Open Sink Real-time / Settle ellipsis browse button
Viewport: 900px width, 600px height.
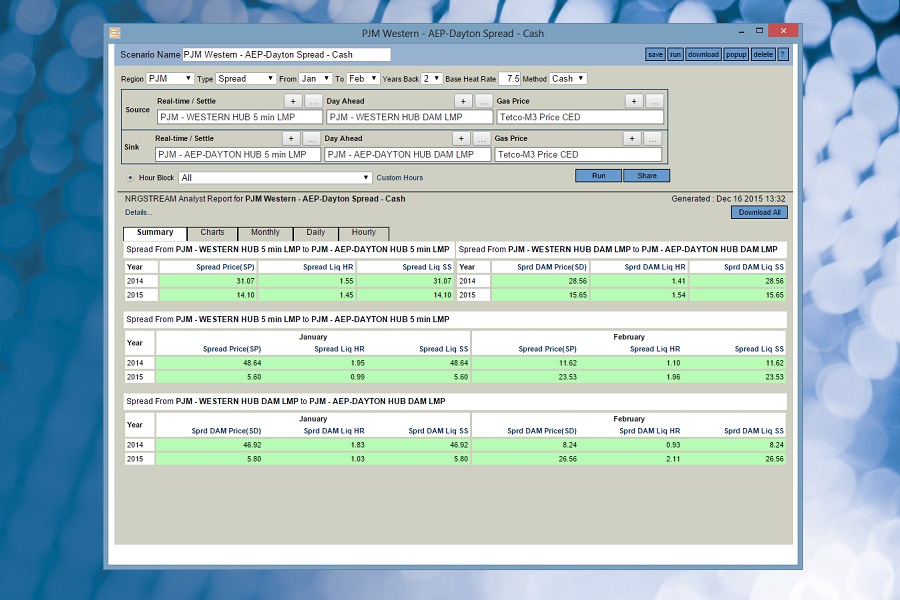coord(311,138)
